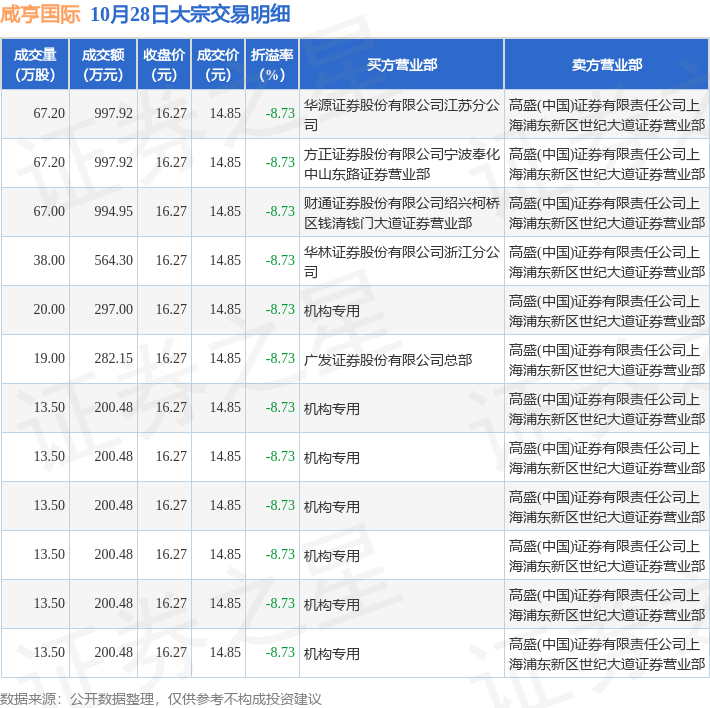
Task: Click the 10月28日大宗交易明细 heading
Action: click(190, 14)
